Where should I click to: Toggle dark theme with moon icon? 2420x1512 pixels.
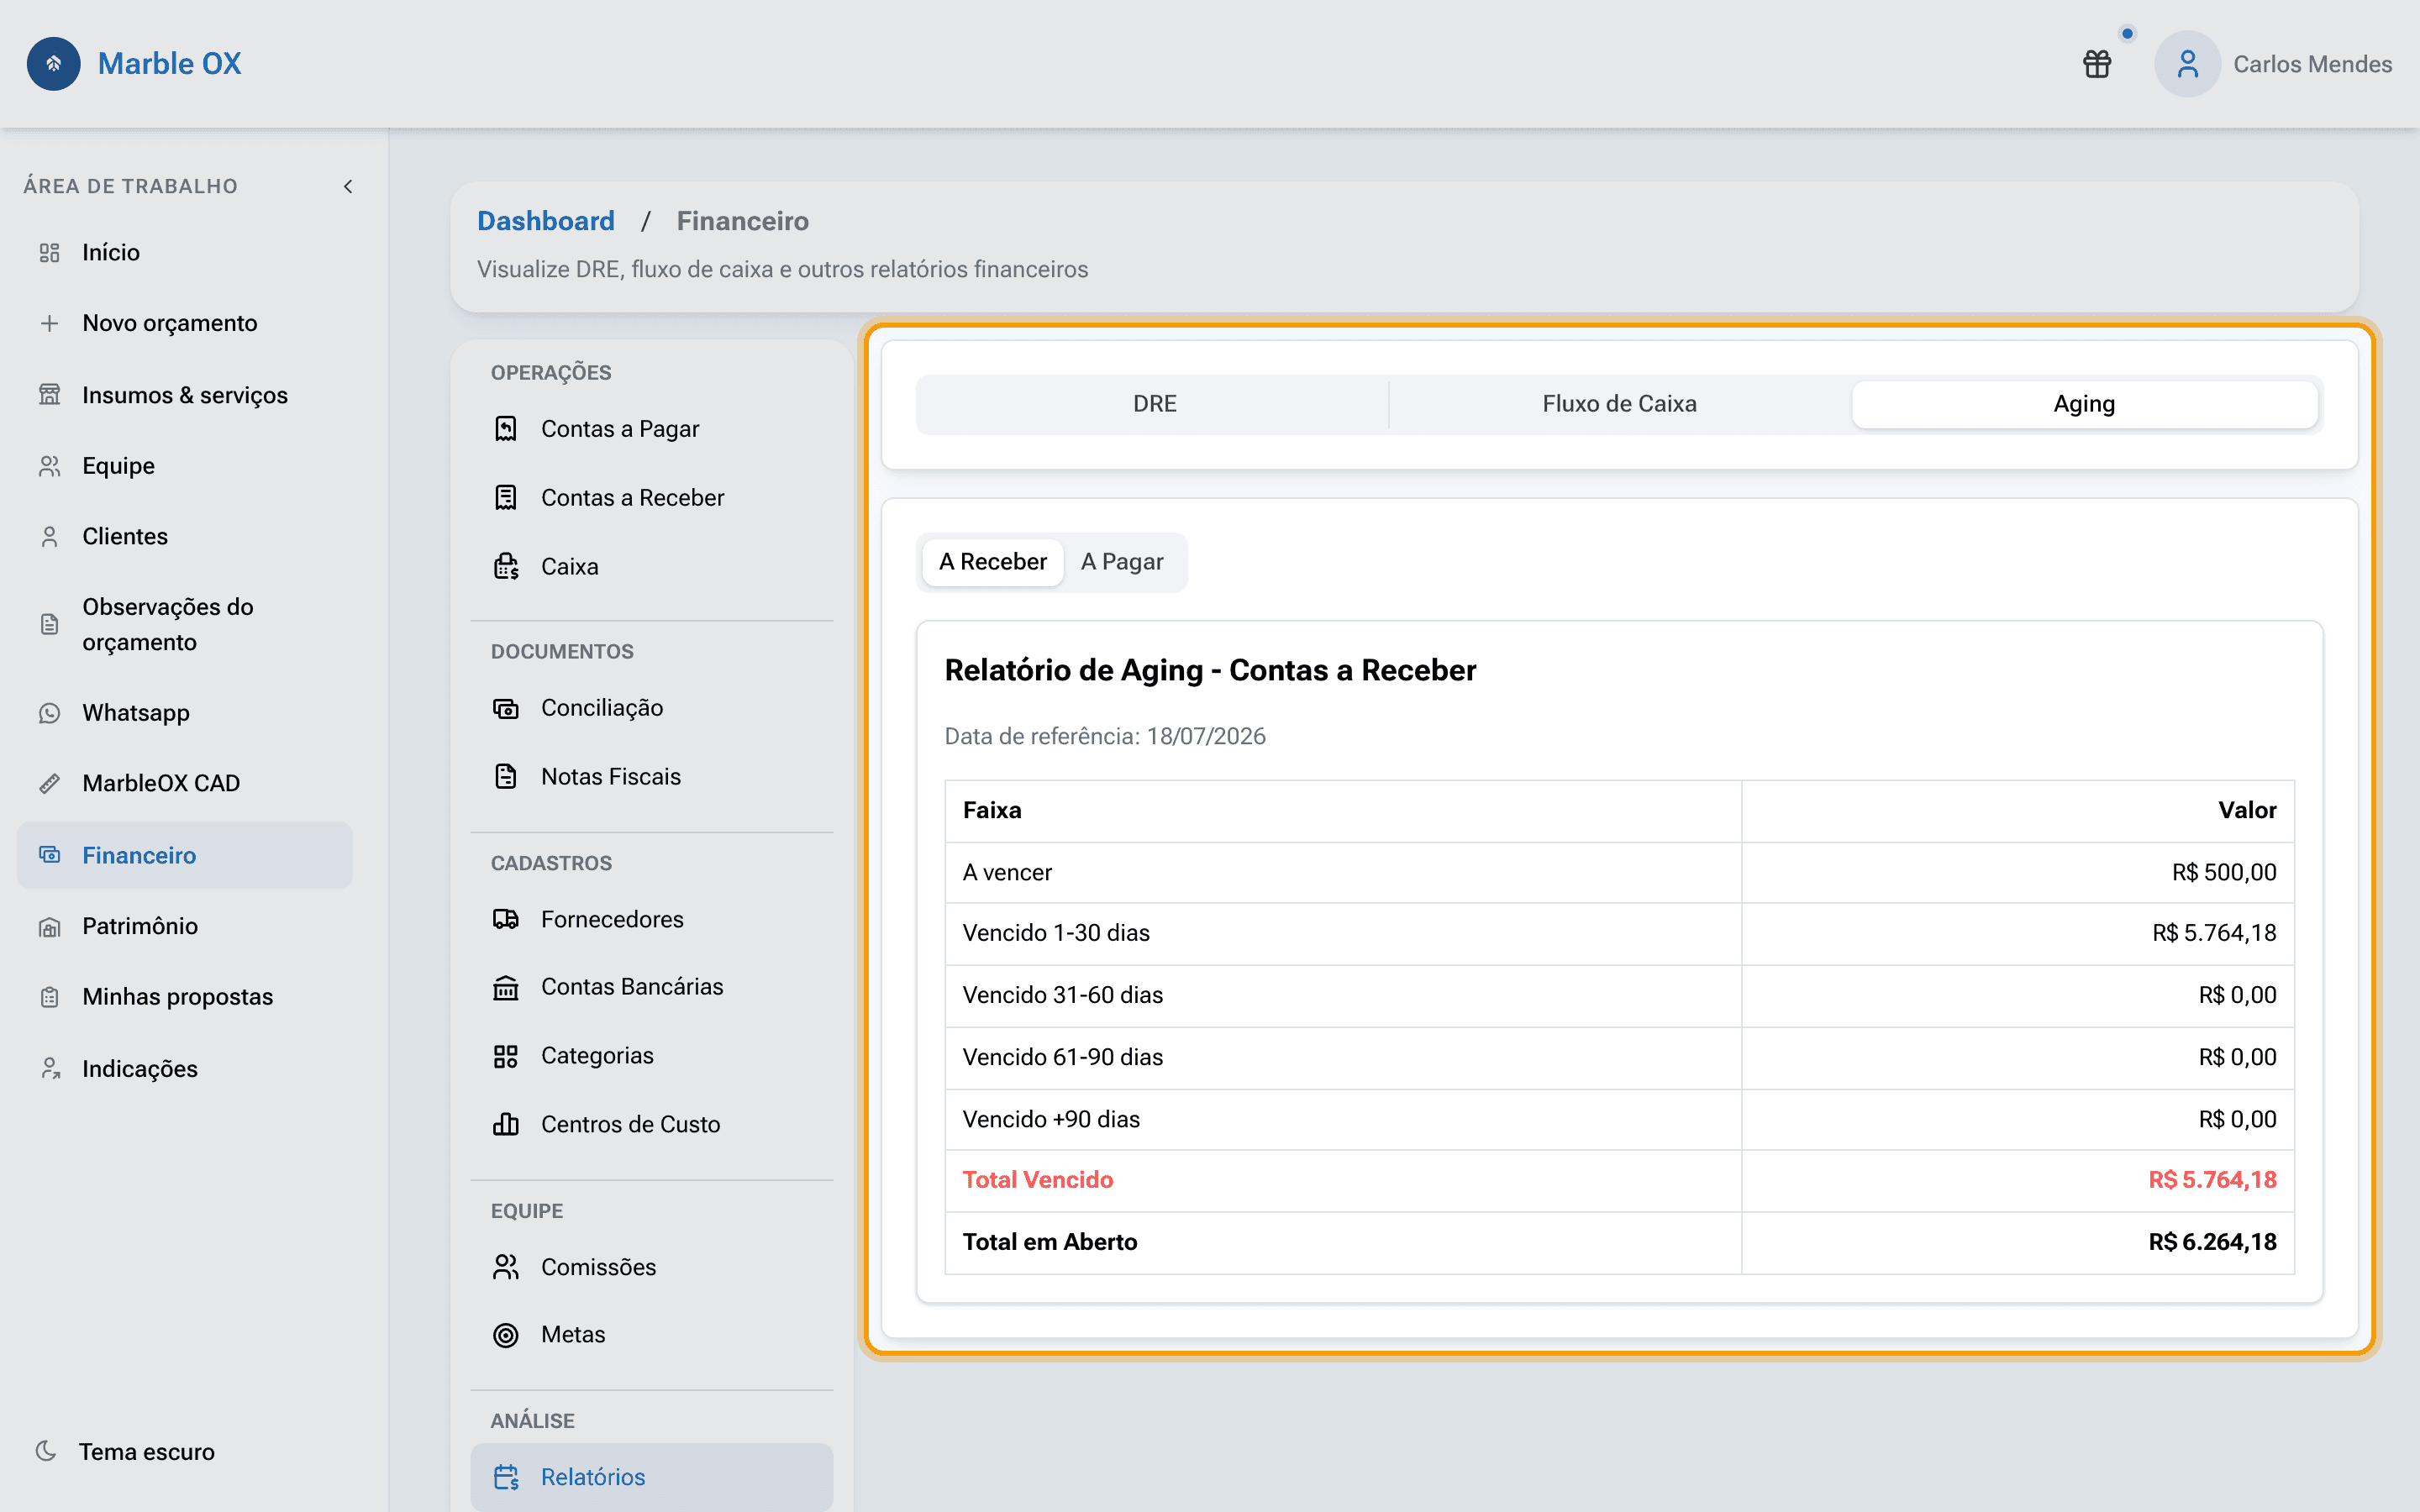coord(46,1451)
